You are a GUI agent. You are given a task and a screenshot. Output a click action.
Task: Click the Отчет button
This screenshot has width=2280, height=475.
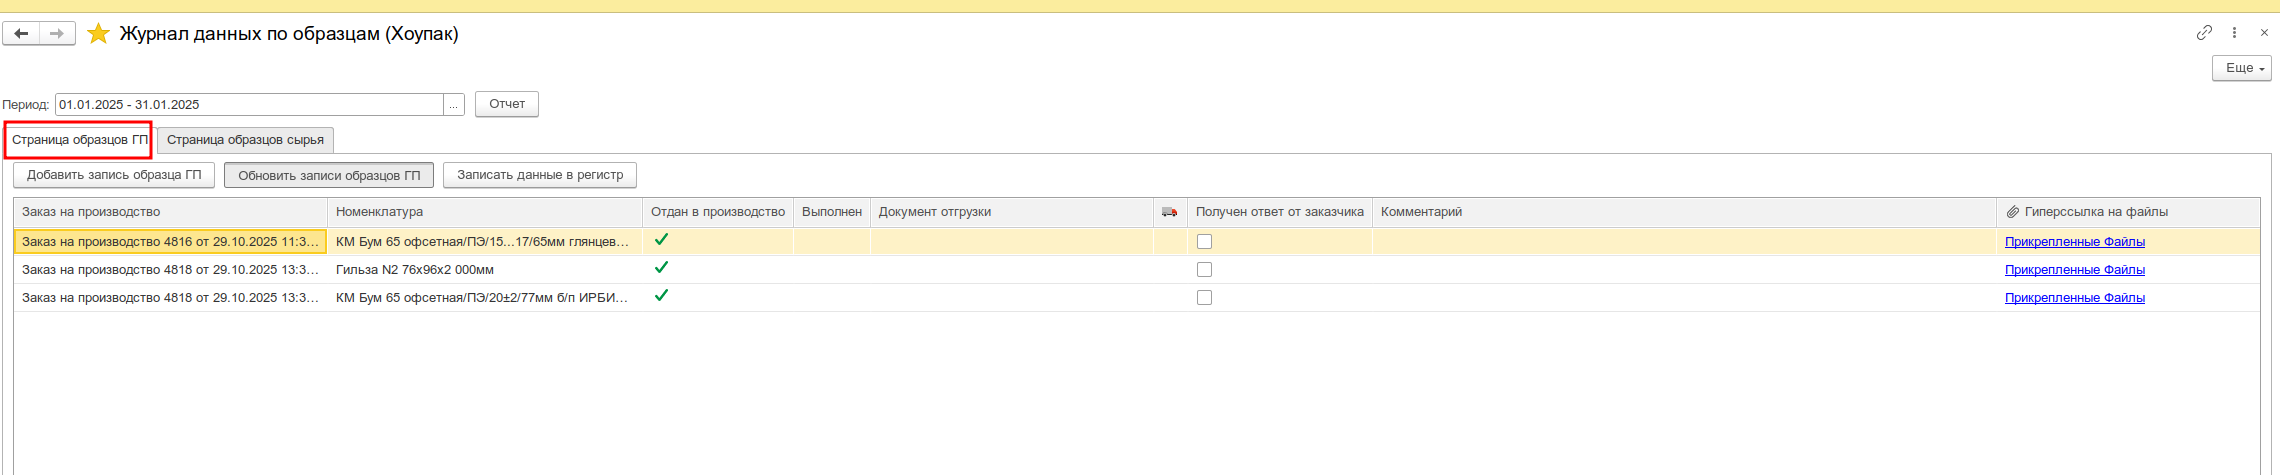coord(507,104)
